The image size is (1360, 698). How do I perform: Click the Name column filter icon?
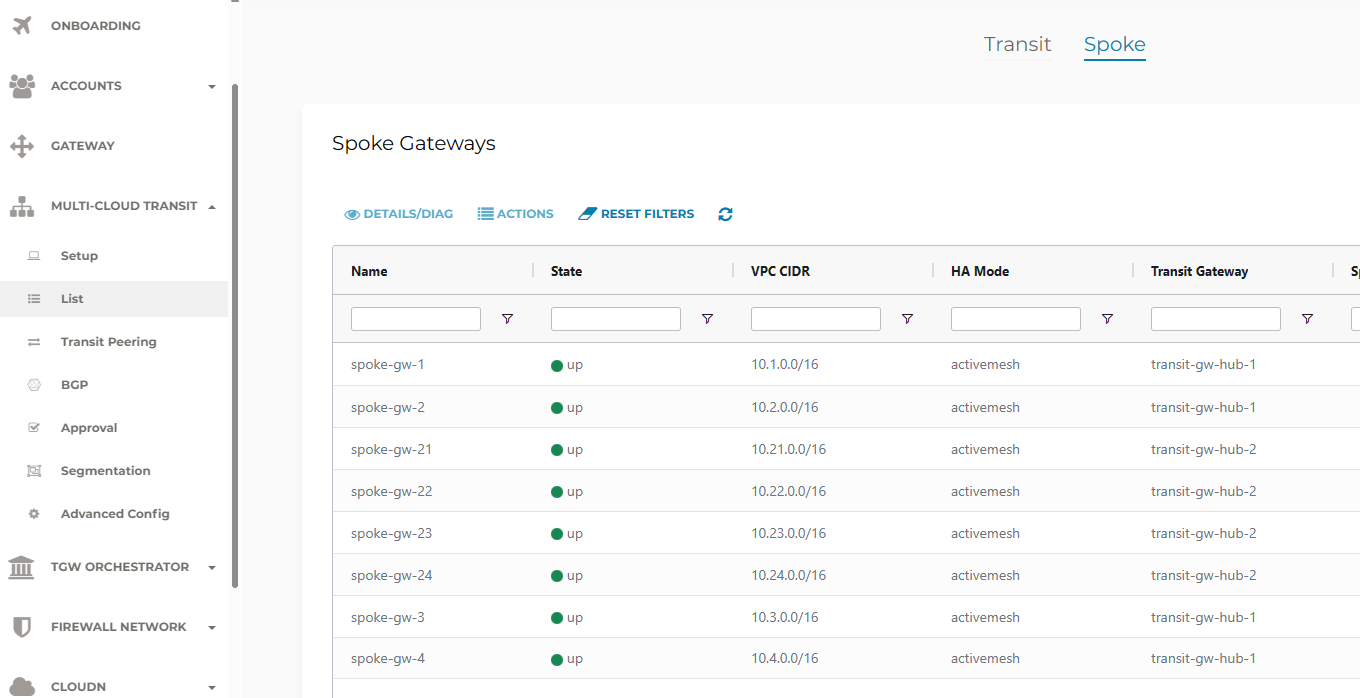pos(507,319)
